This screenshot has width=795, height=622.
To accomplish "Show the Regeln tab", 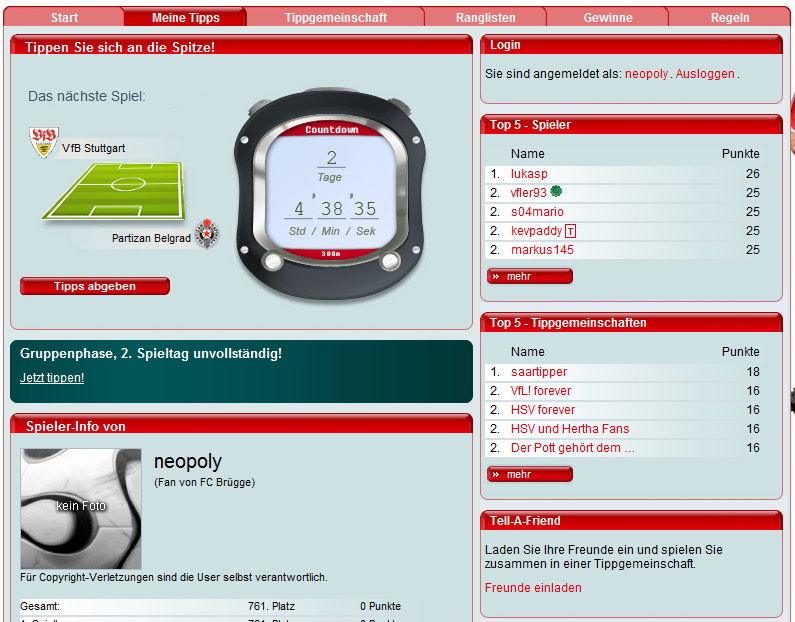I will (x=730, y=18).
